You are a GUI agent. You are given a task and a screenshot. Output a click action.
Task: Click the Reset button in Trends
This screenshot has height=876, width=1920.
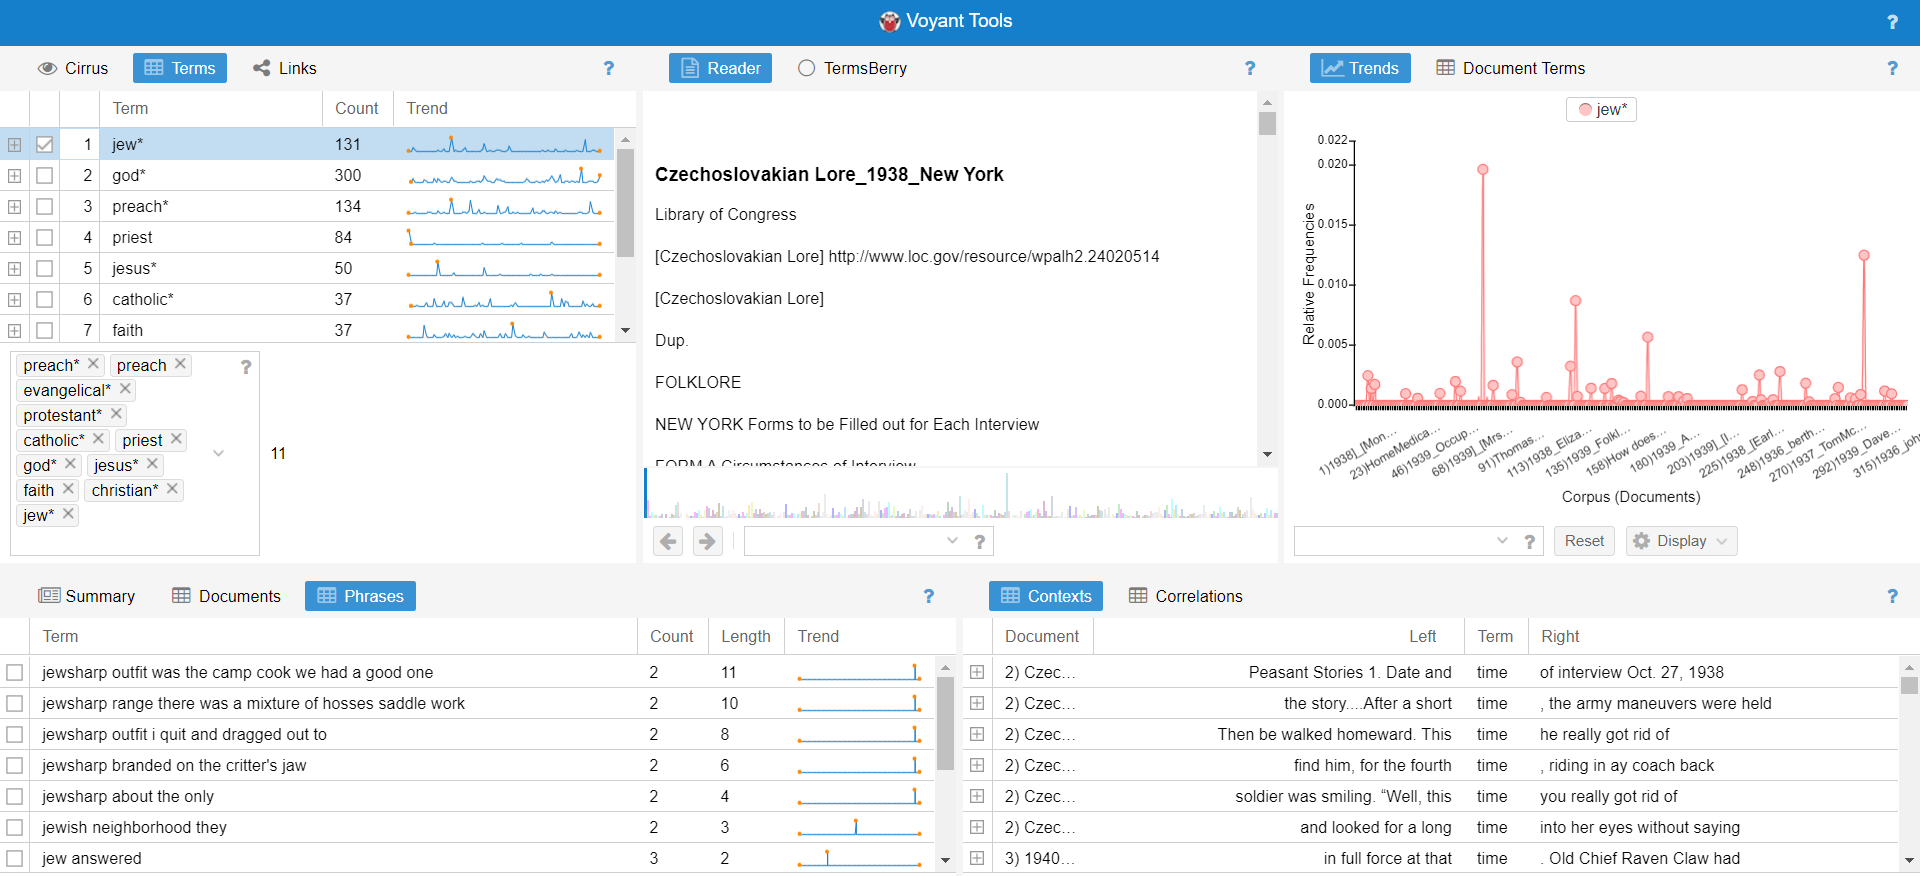pyautogui.click(x=1584, y=541)
